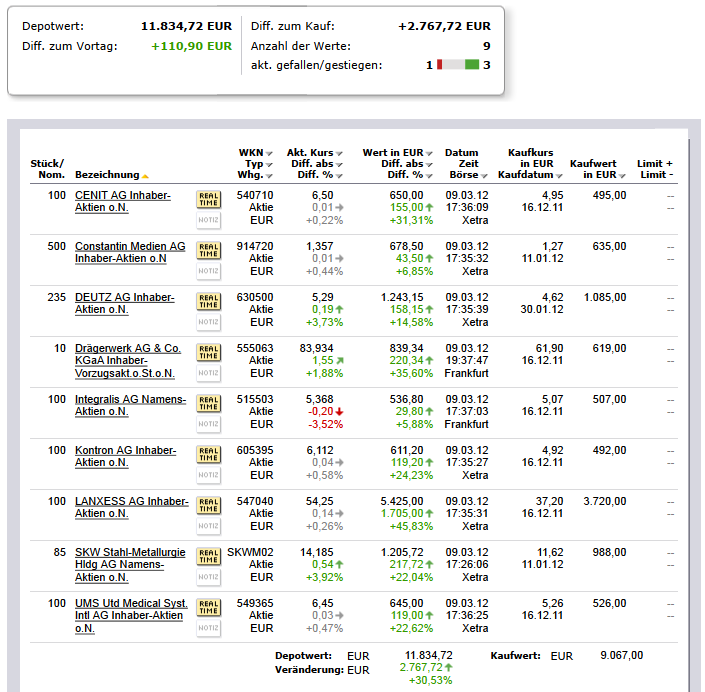
Task: Sort by Börse using its arrow
Action: click(x=484, y=176)
